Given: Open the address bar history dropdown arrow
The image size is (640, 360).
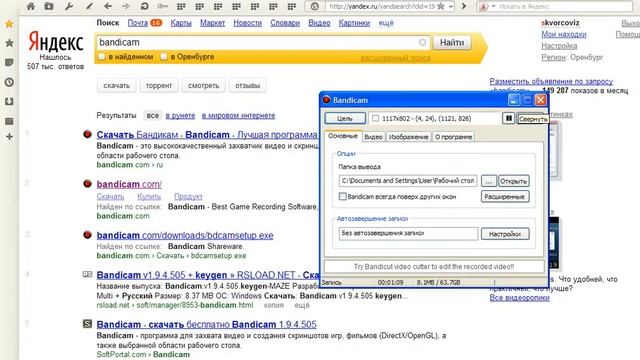Looking at the screenshot, I should (451, 7).
